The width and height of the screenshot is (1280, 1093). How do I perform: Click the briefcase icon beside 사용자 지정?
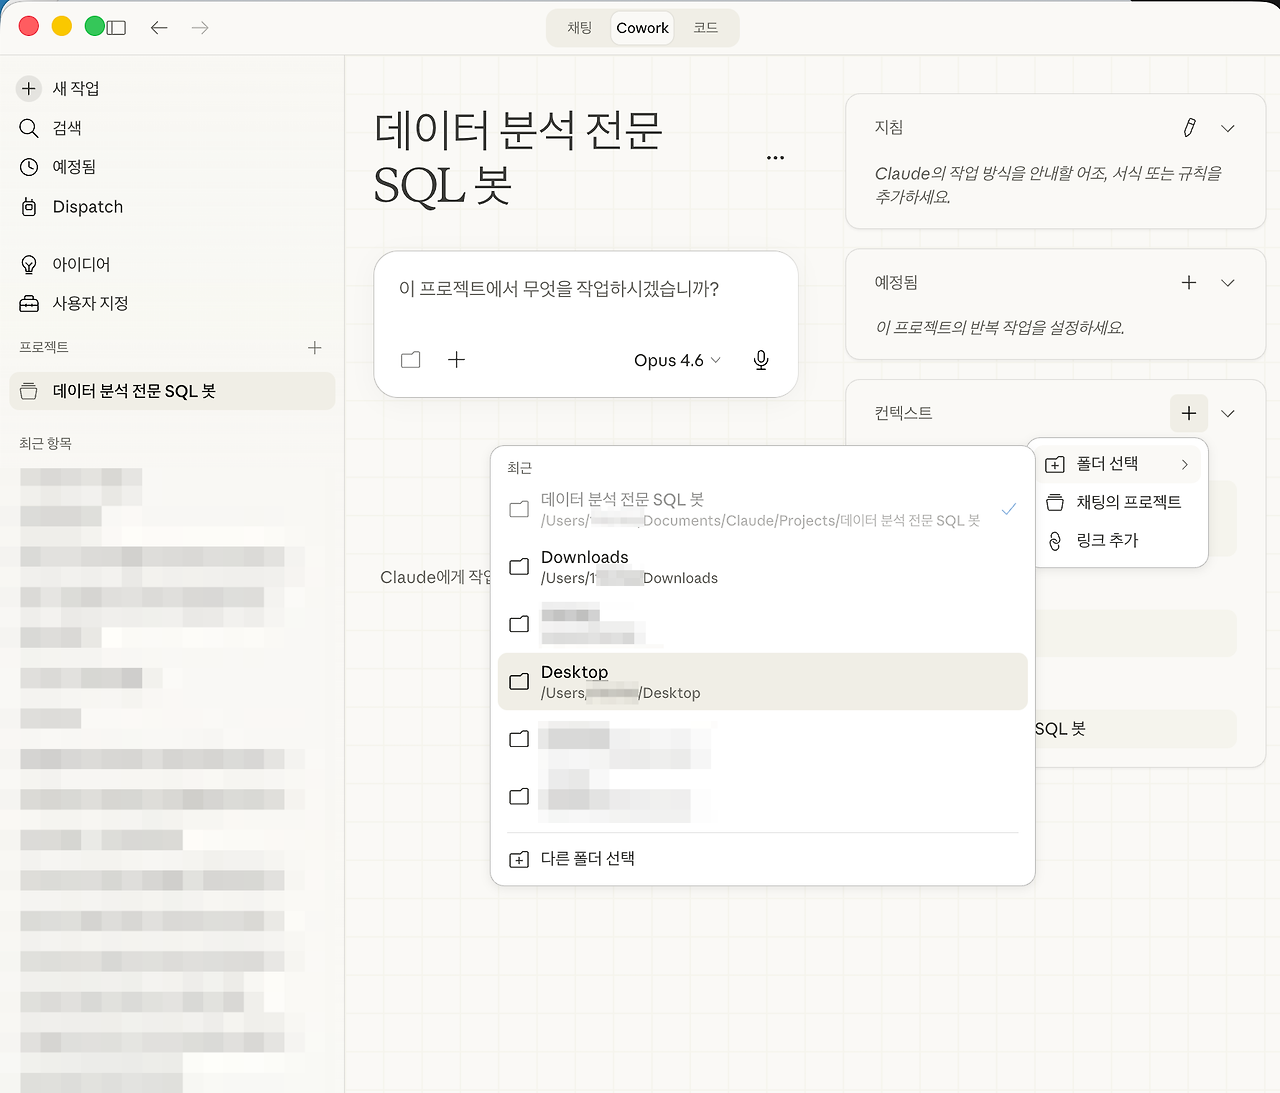[x=29, y=303]
